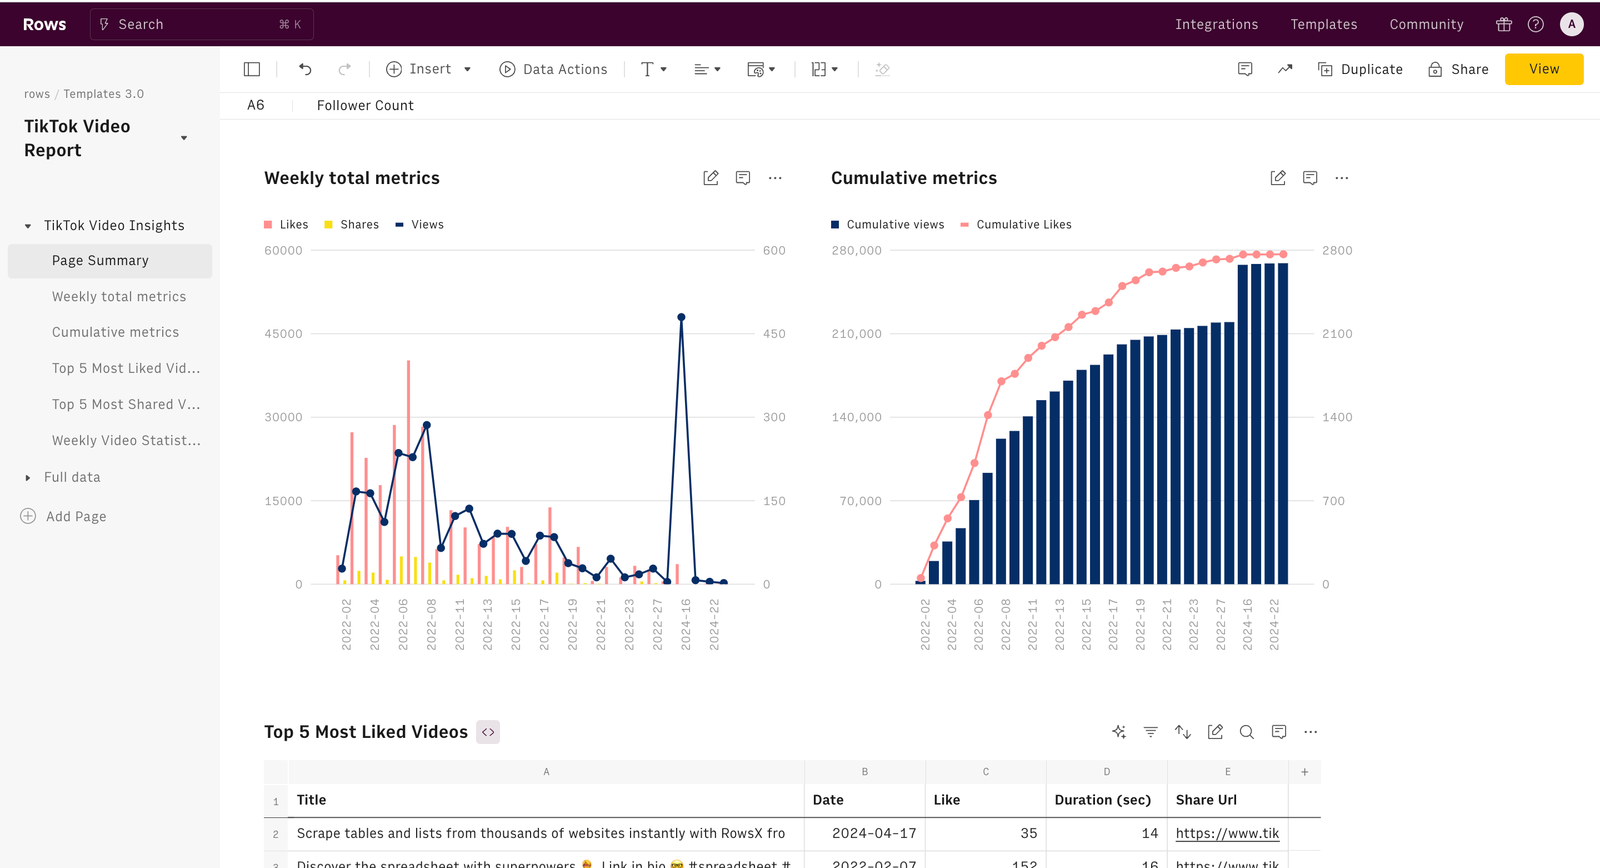Viewport: 1600px width, 868px height.
Task: Go to Top 5 Most Shared Videos in the sidebar
Action: pyautogui.click(x=126, y=405)
